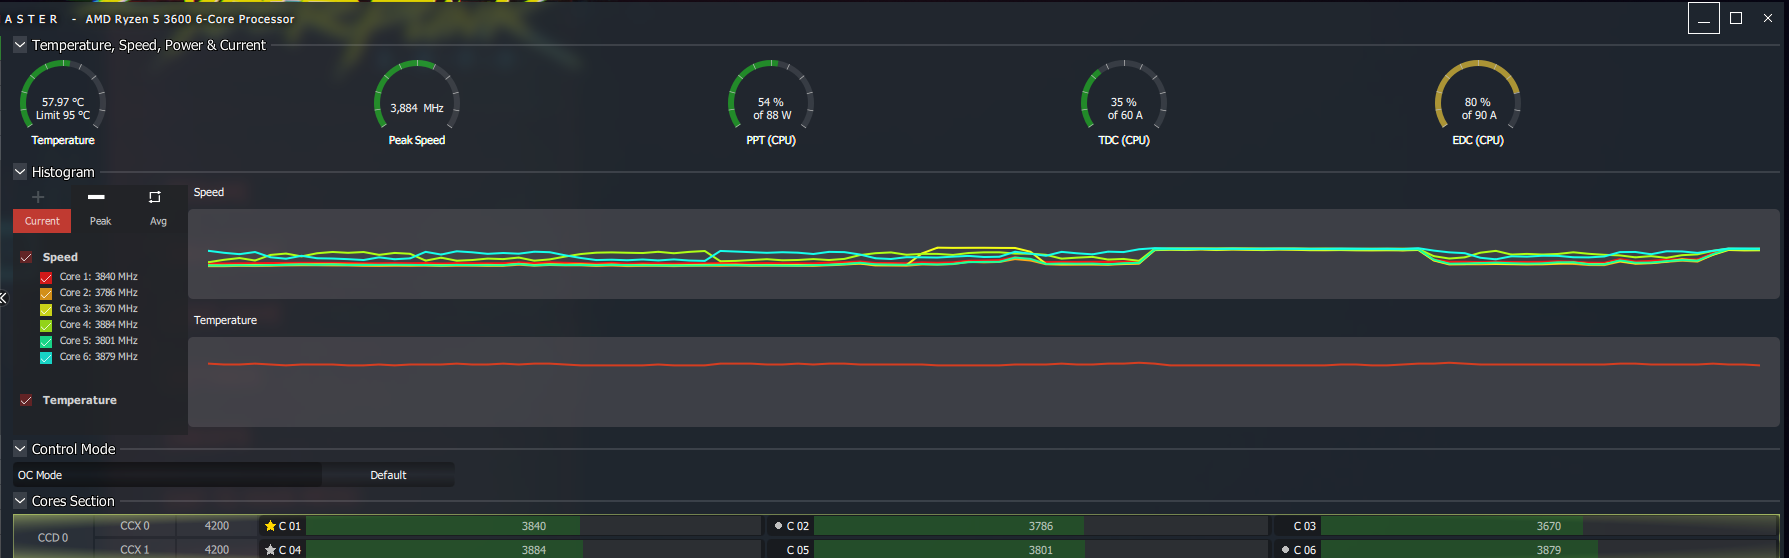Click the C 01 speed bar showing 3840

click(534, 526)
